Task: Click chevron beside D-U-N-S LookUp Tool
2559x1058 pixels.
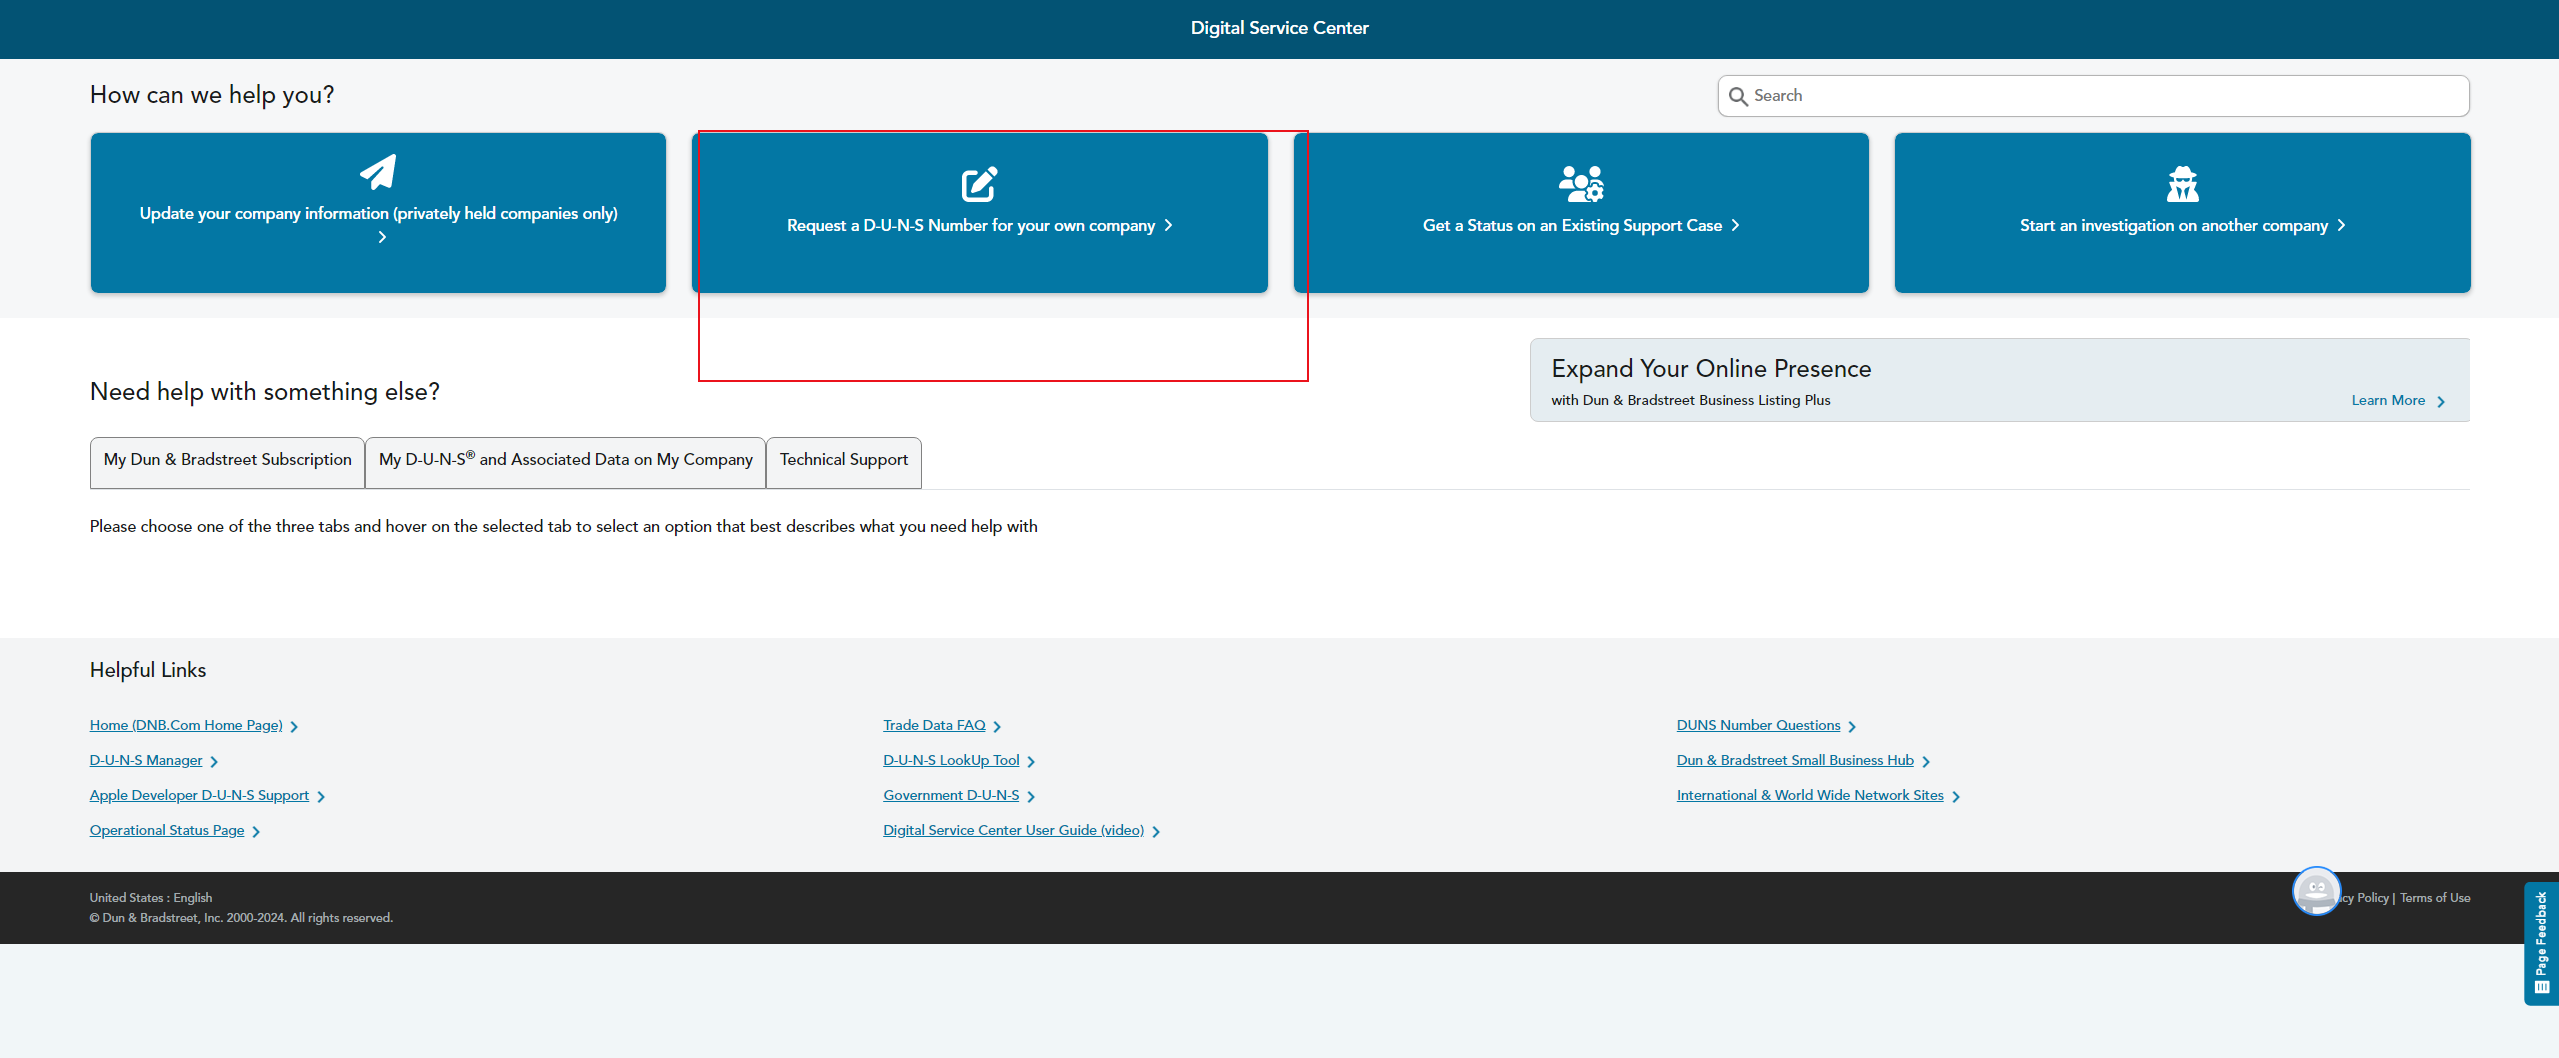Action: pos(1031,761)
